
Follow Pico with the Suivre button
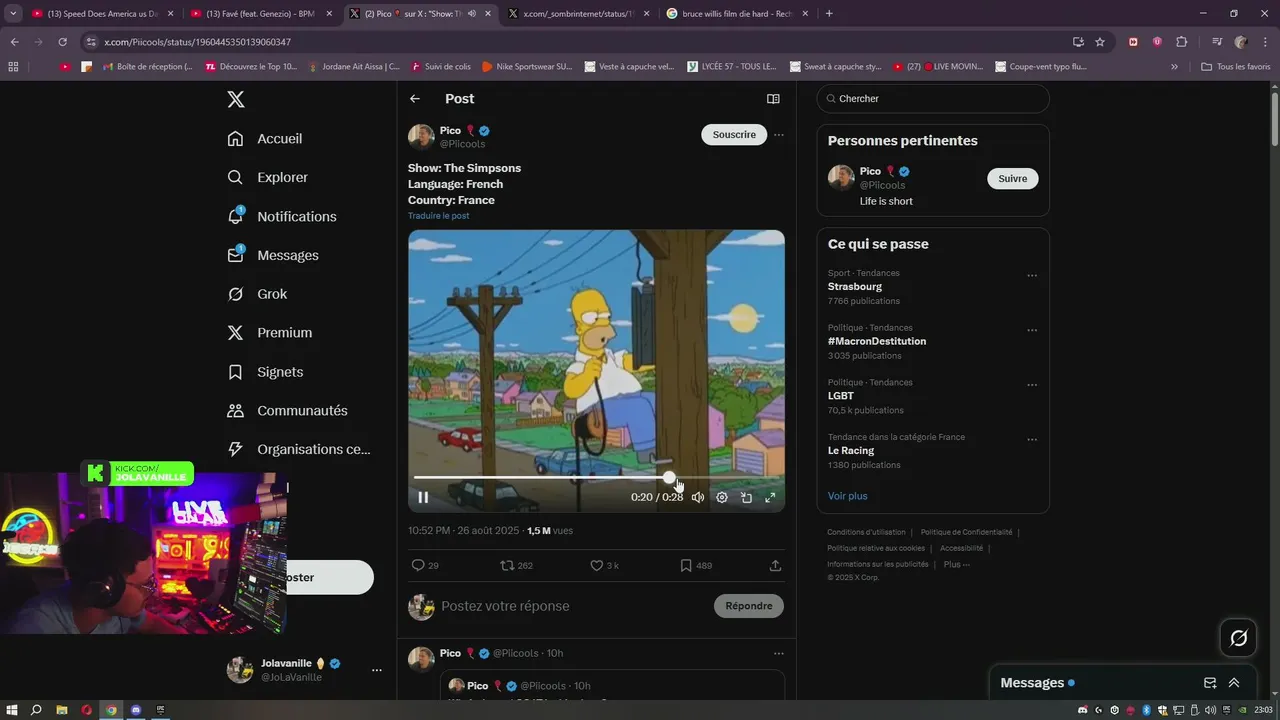(1013, 179)
